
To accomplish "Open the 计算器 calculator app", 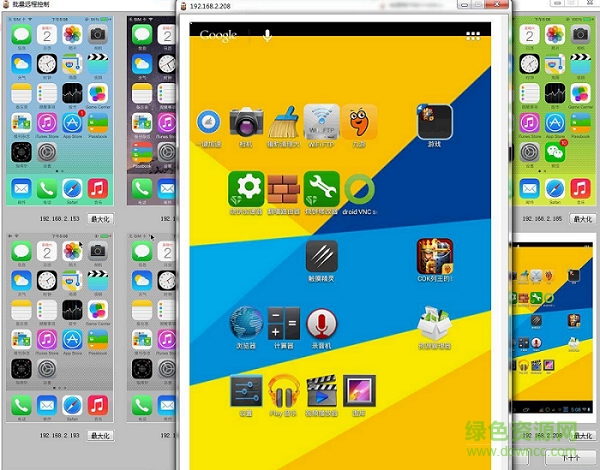I will [x=284, y=323].
